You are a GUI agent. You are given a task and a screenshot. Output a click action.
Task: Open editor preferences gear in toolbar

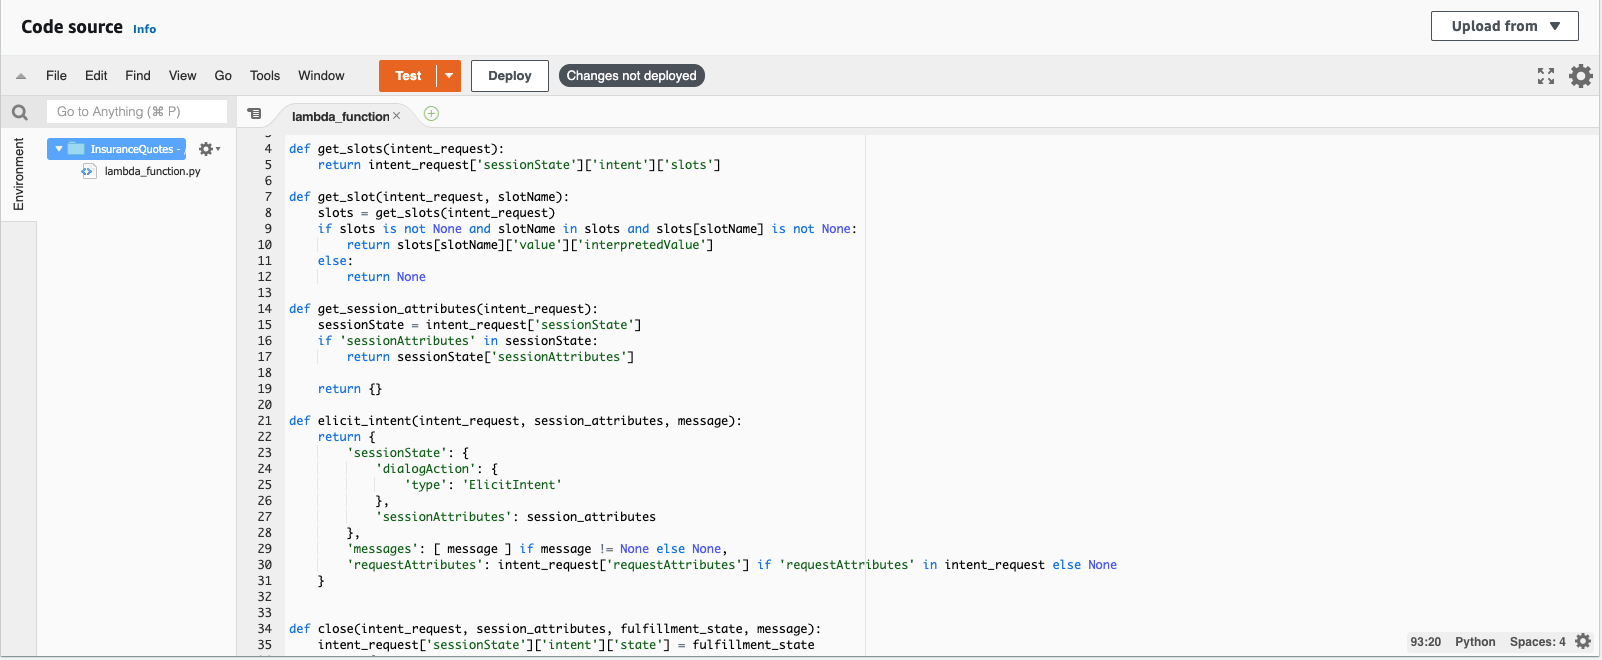(x=1581, y=76)
